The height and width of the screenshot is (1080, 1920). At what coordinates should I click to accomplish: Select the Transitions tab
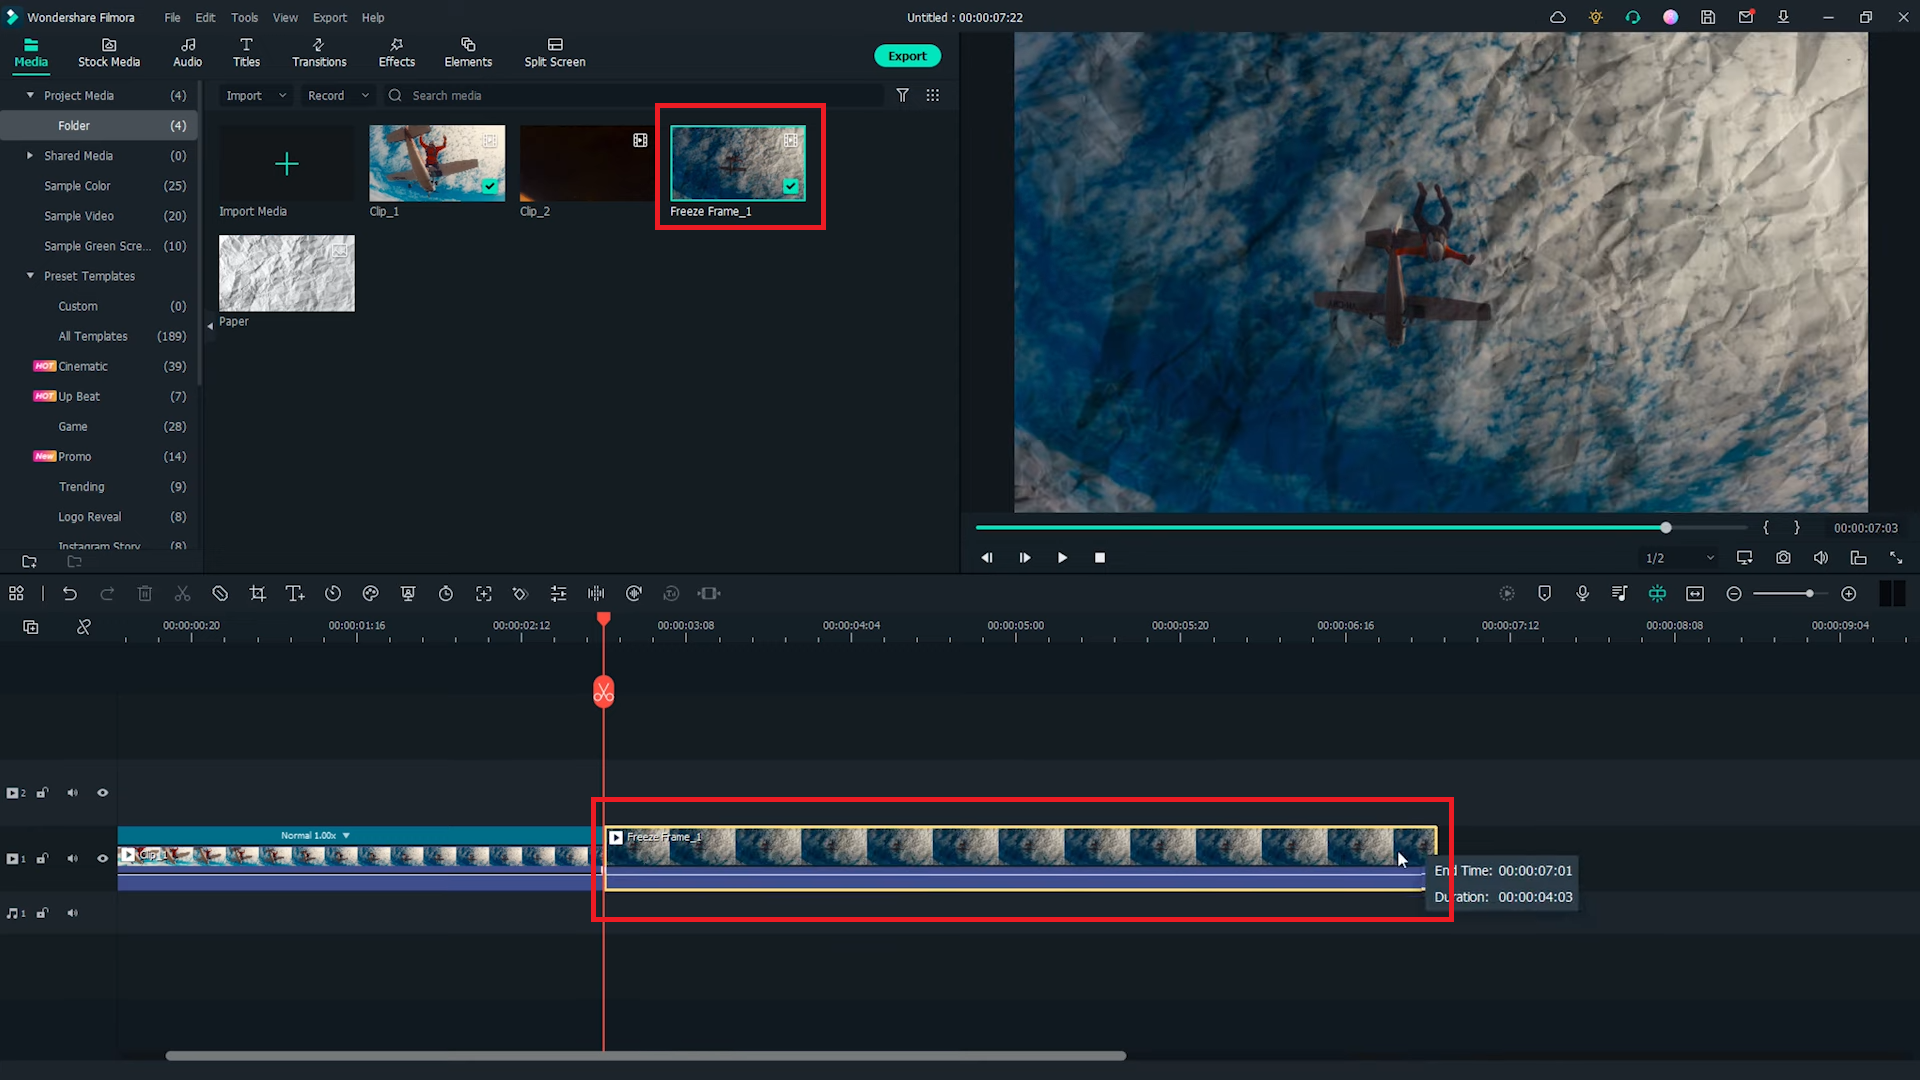[318, 53]
